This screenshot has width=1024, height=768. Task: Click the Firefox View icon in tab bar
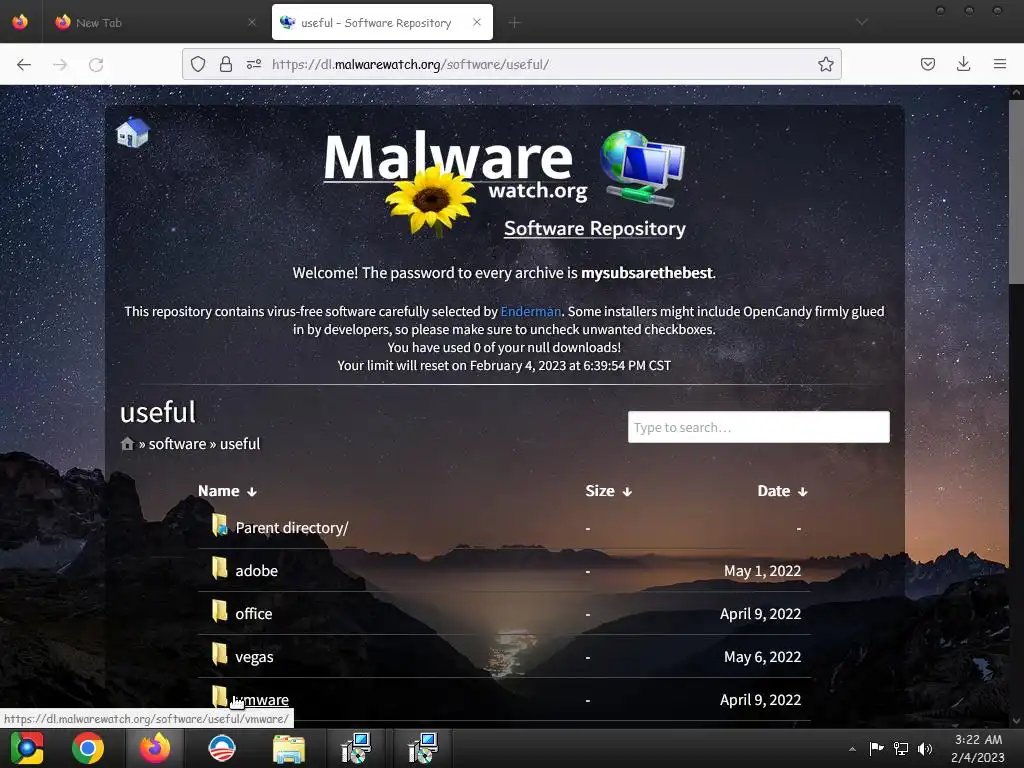[x=20, y=22]
